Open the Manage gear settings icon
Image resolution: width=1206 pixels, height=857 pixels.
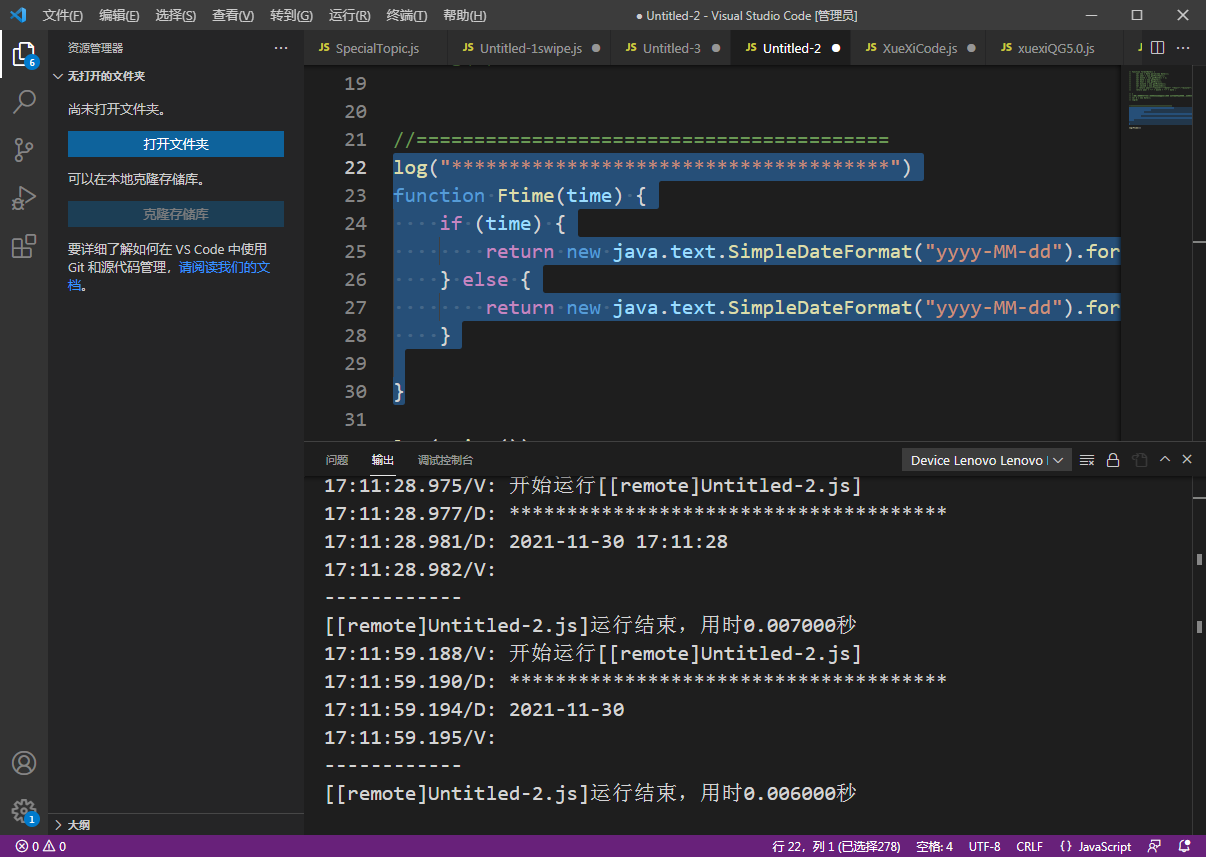pyautogui.click(x=25, y=812)
